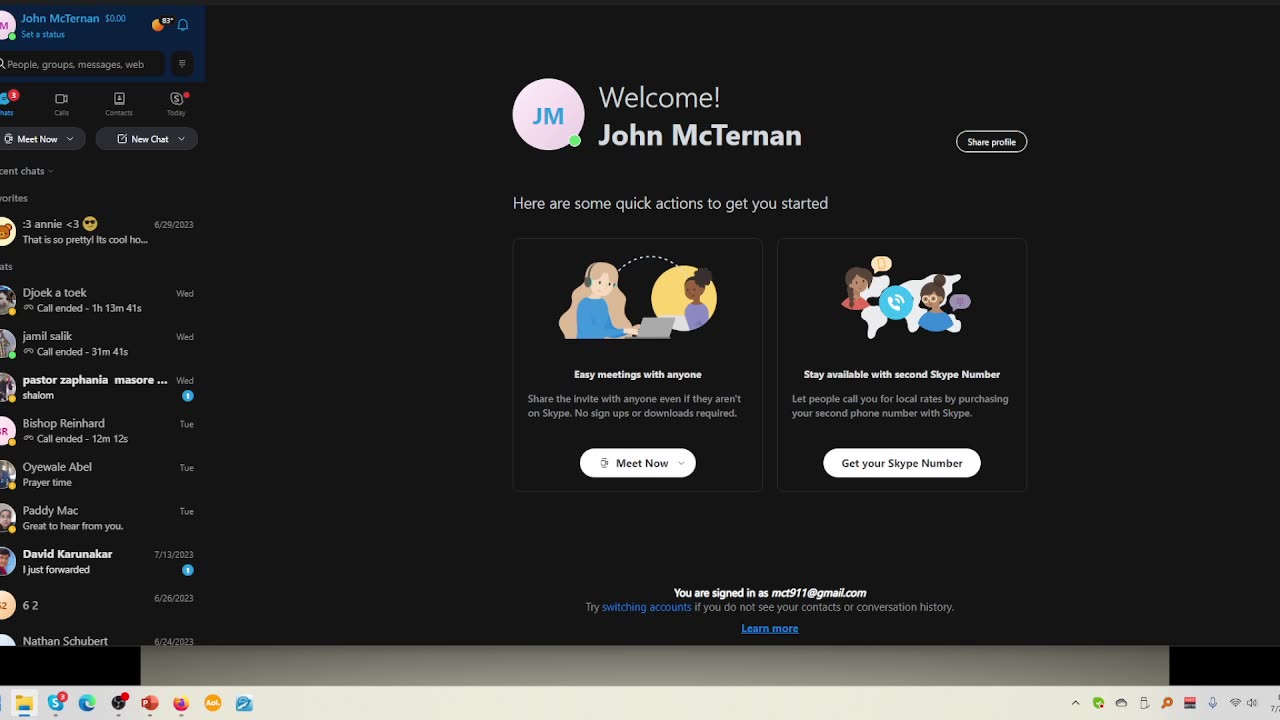Open the OneDrive cloud tray icon
Screen dimensions: 1280x720
1121,703
